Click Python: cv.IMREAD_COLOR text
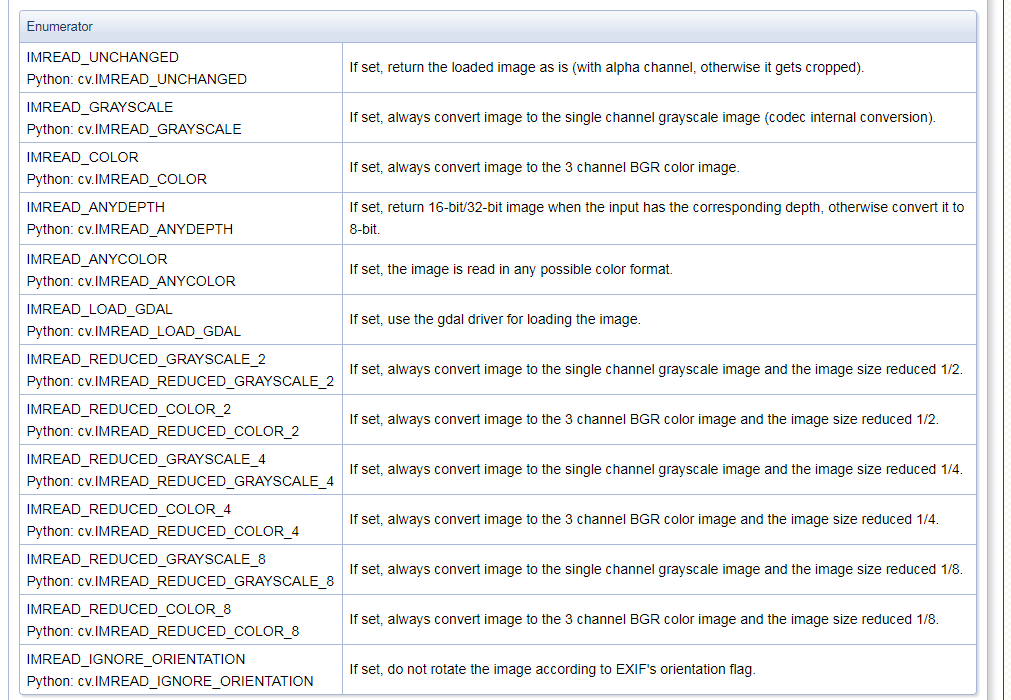1011x700 pixels. pyautogui.click(x=117, y=179)
